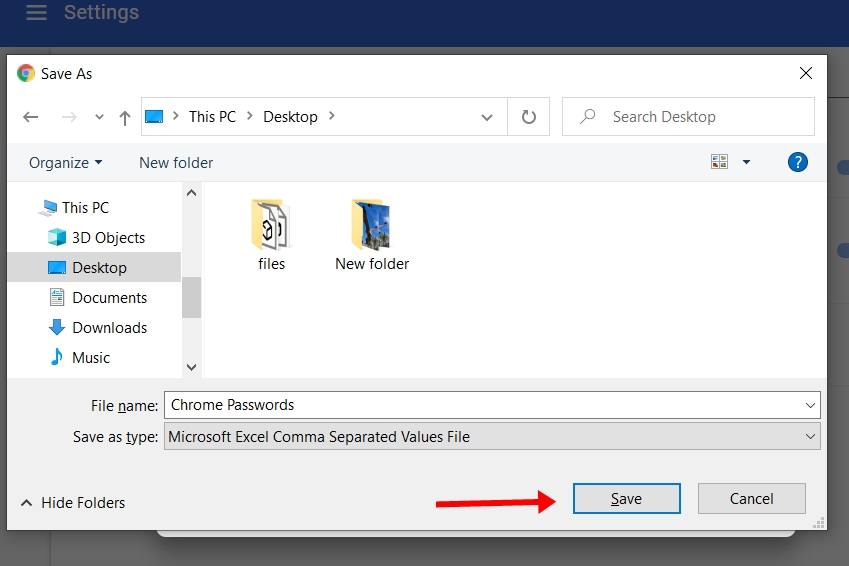849x566 pixels.
Task: Click the Save button
Action: point(626,499)
